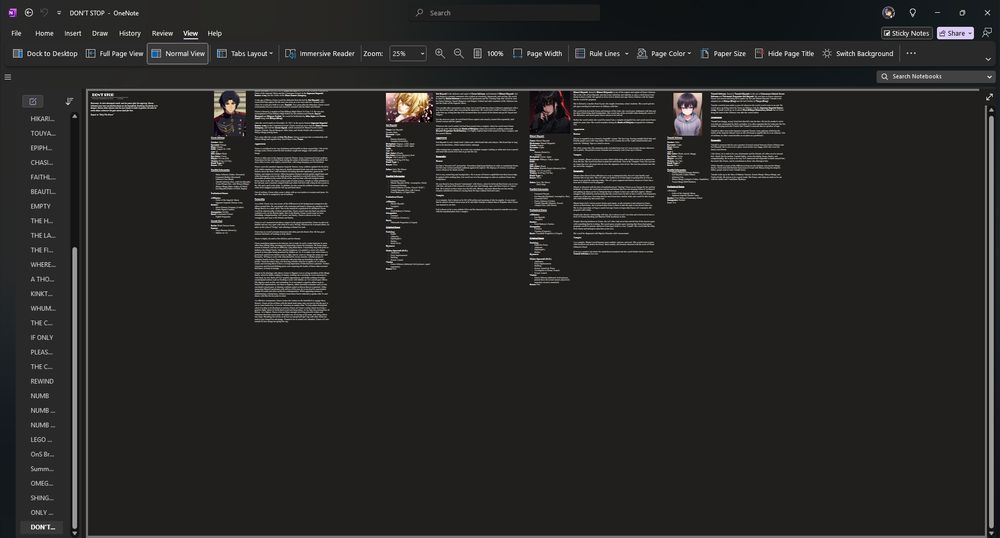1000x538 pixels.
Task: Open the WHERE... page
Action: click(x=43, y=265)
